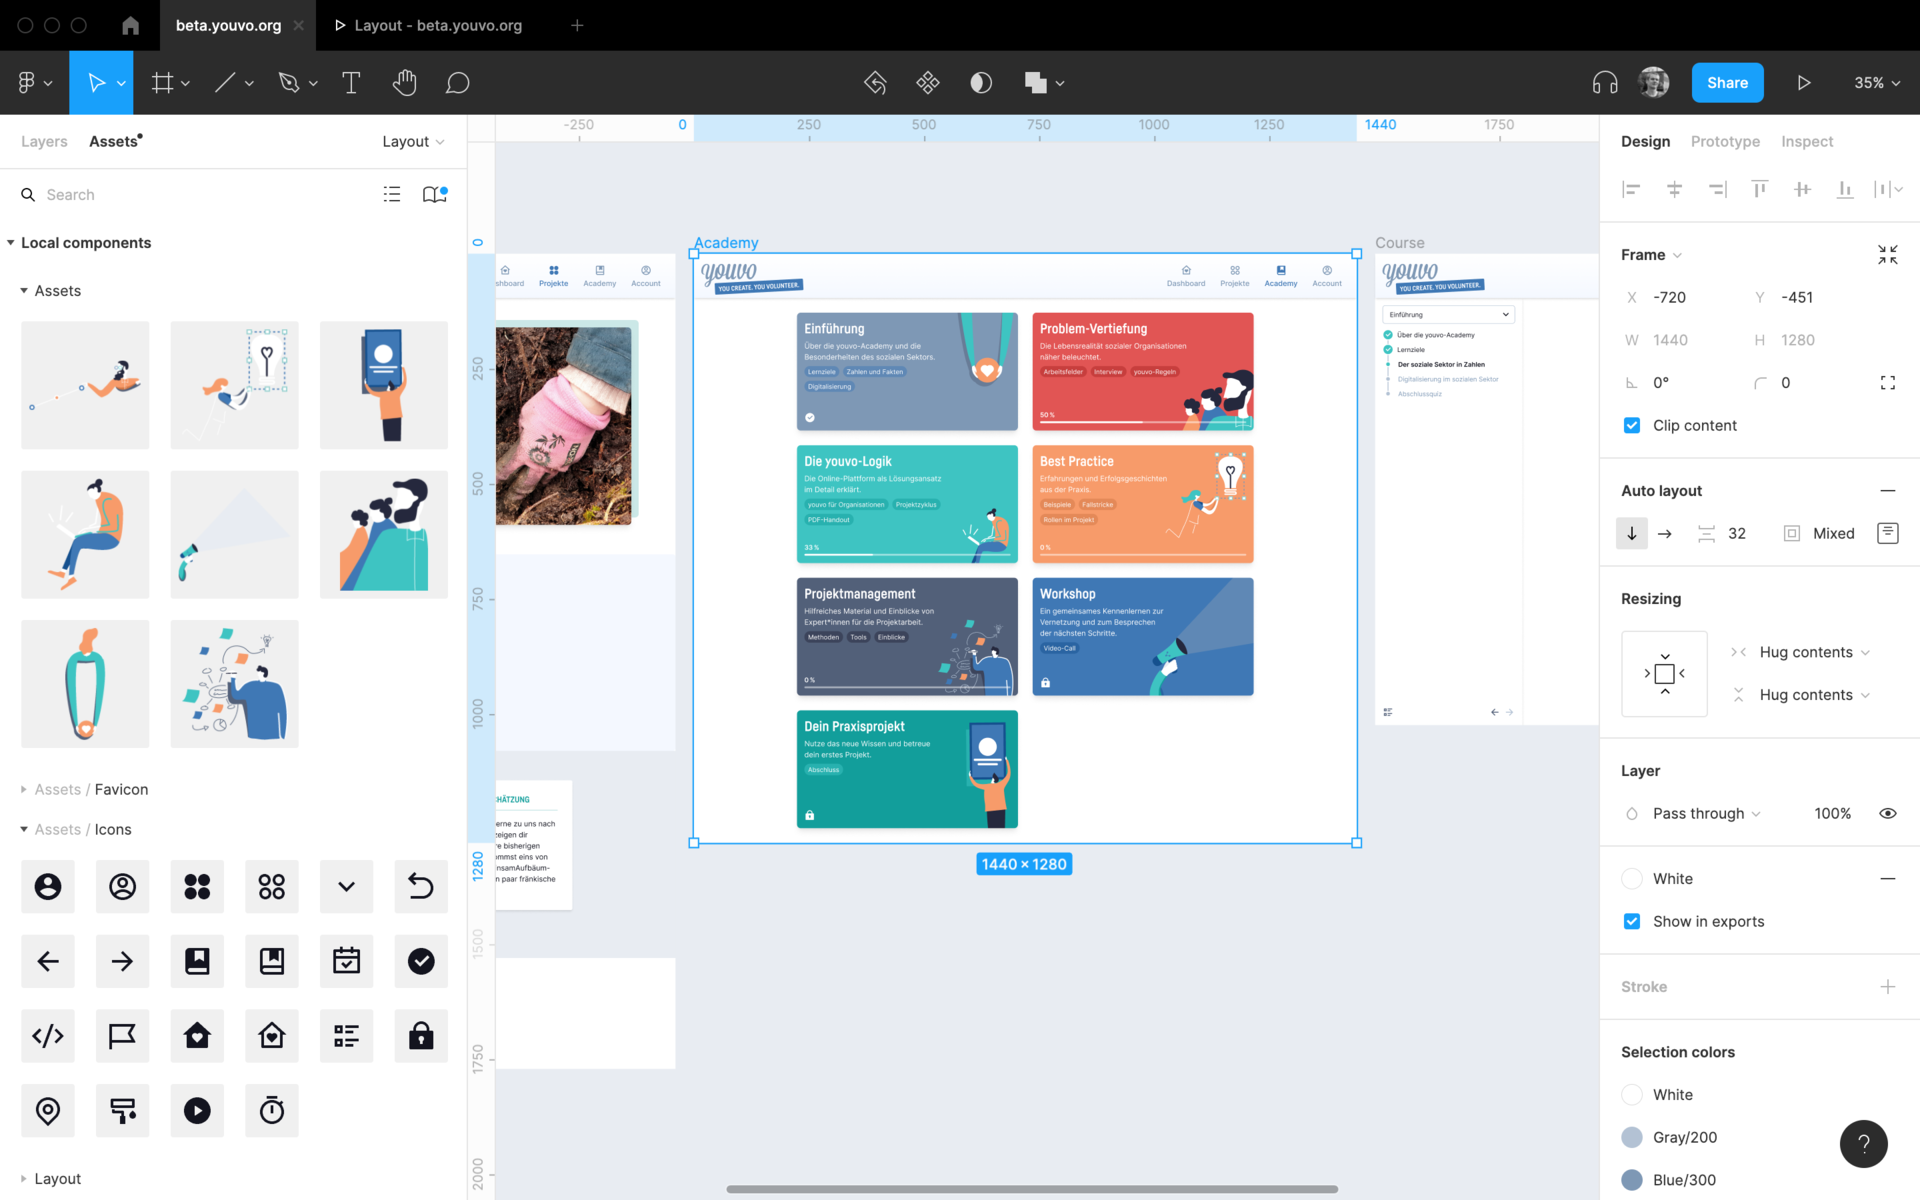
Task: Select the Hand tool
Action: [x=404, y=83]
